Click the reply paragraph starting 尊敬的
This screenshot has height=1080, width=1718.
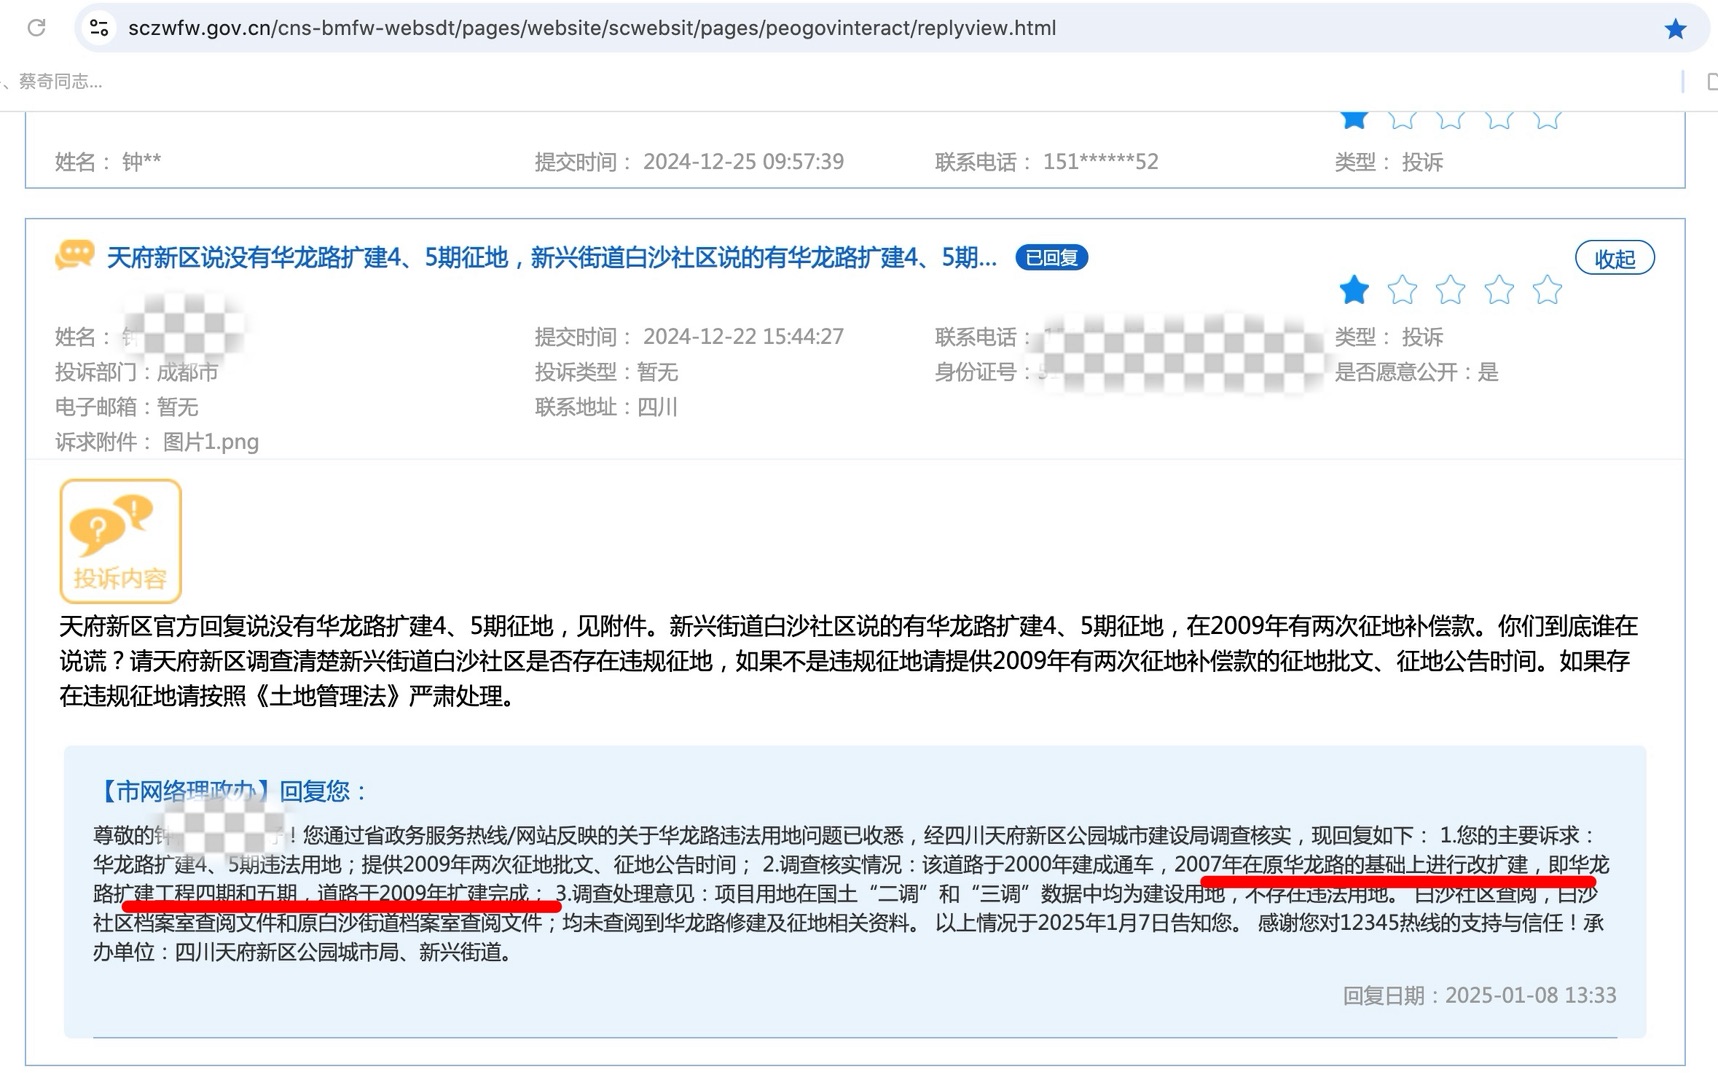click(x=851, y=893)
